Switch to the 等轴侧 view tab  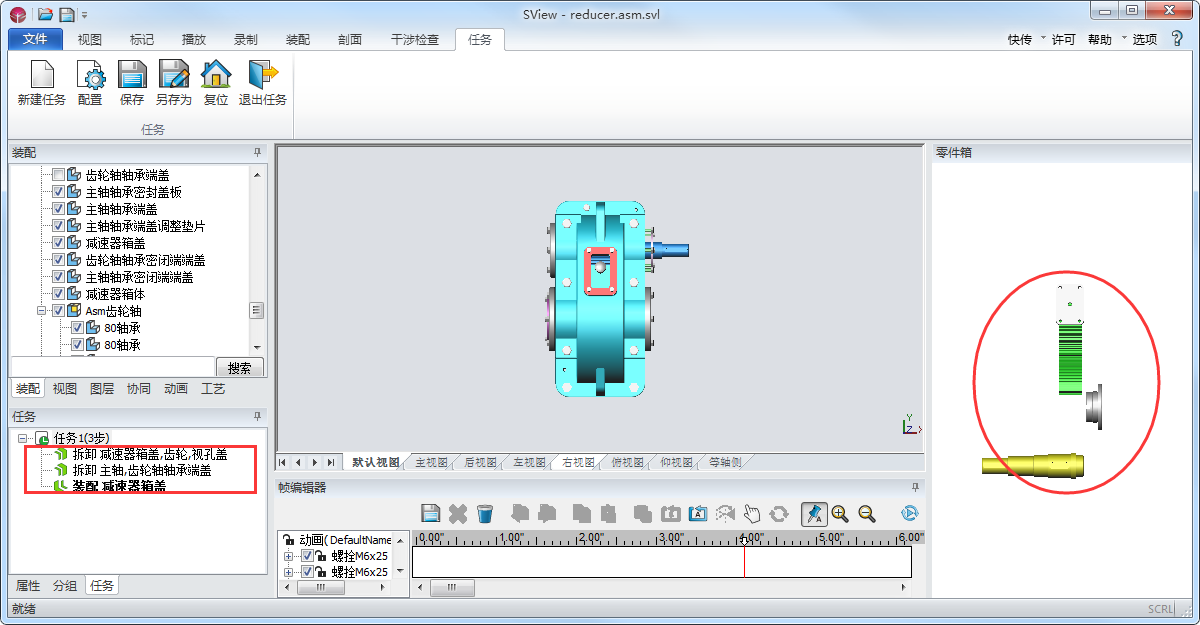725,463
